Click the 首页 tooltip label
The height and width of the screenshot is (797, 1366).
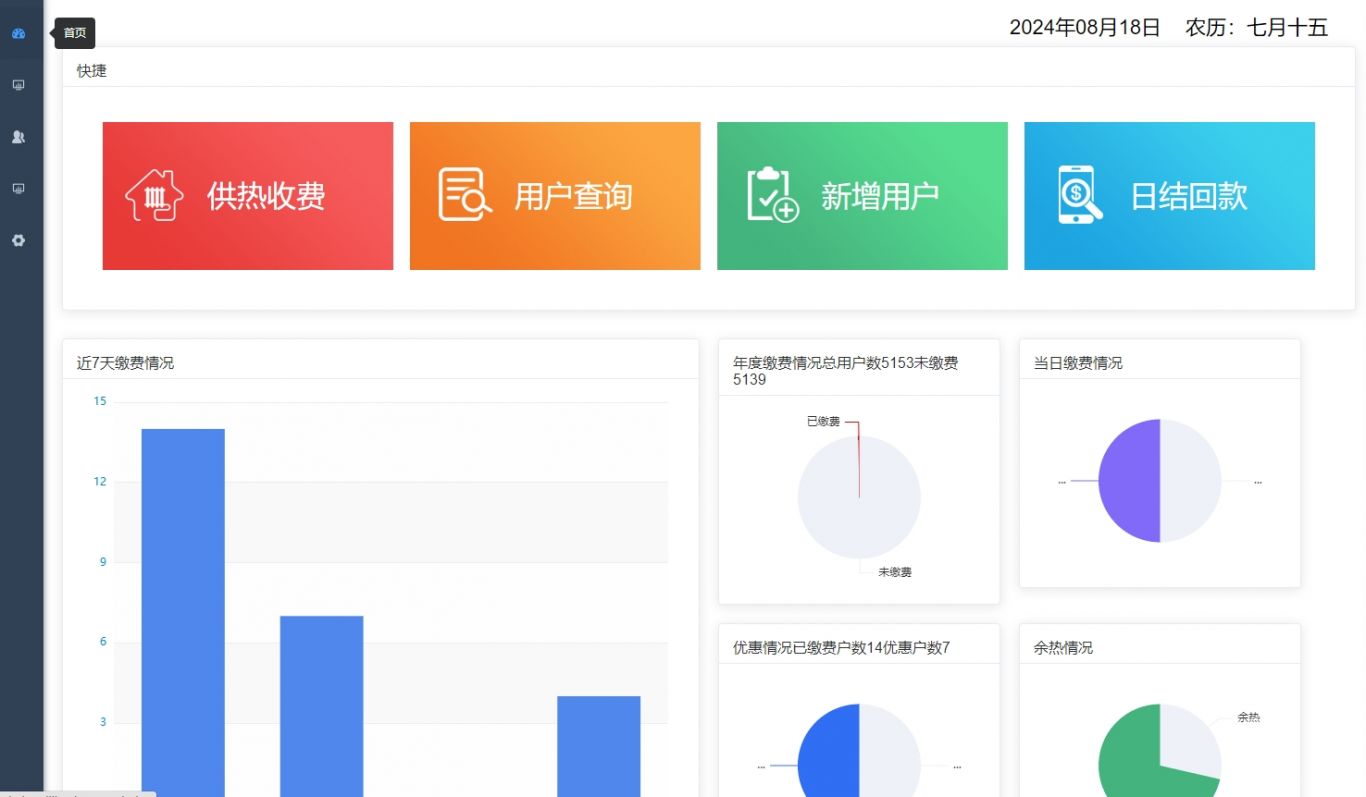pos(75,33)
